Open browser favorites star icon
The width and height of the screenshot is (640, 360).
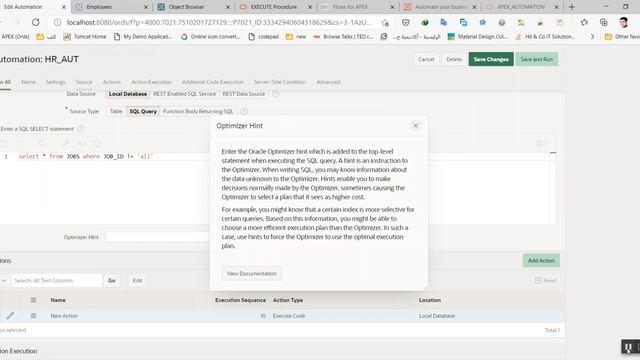point(584,22)
